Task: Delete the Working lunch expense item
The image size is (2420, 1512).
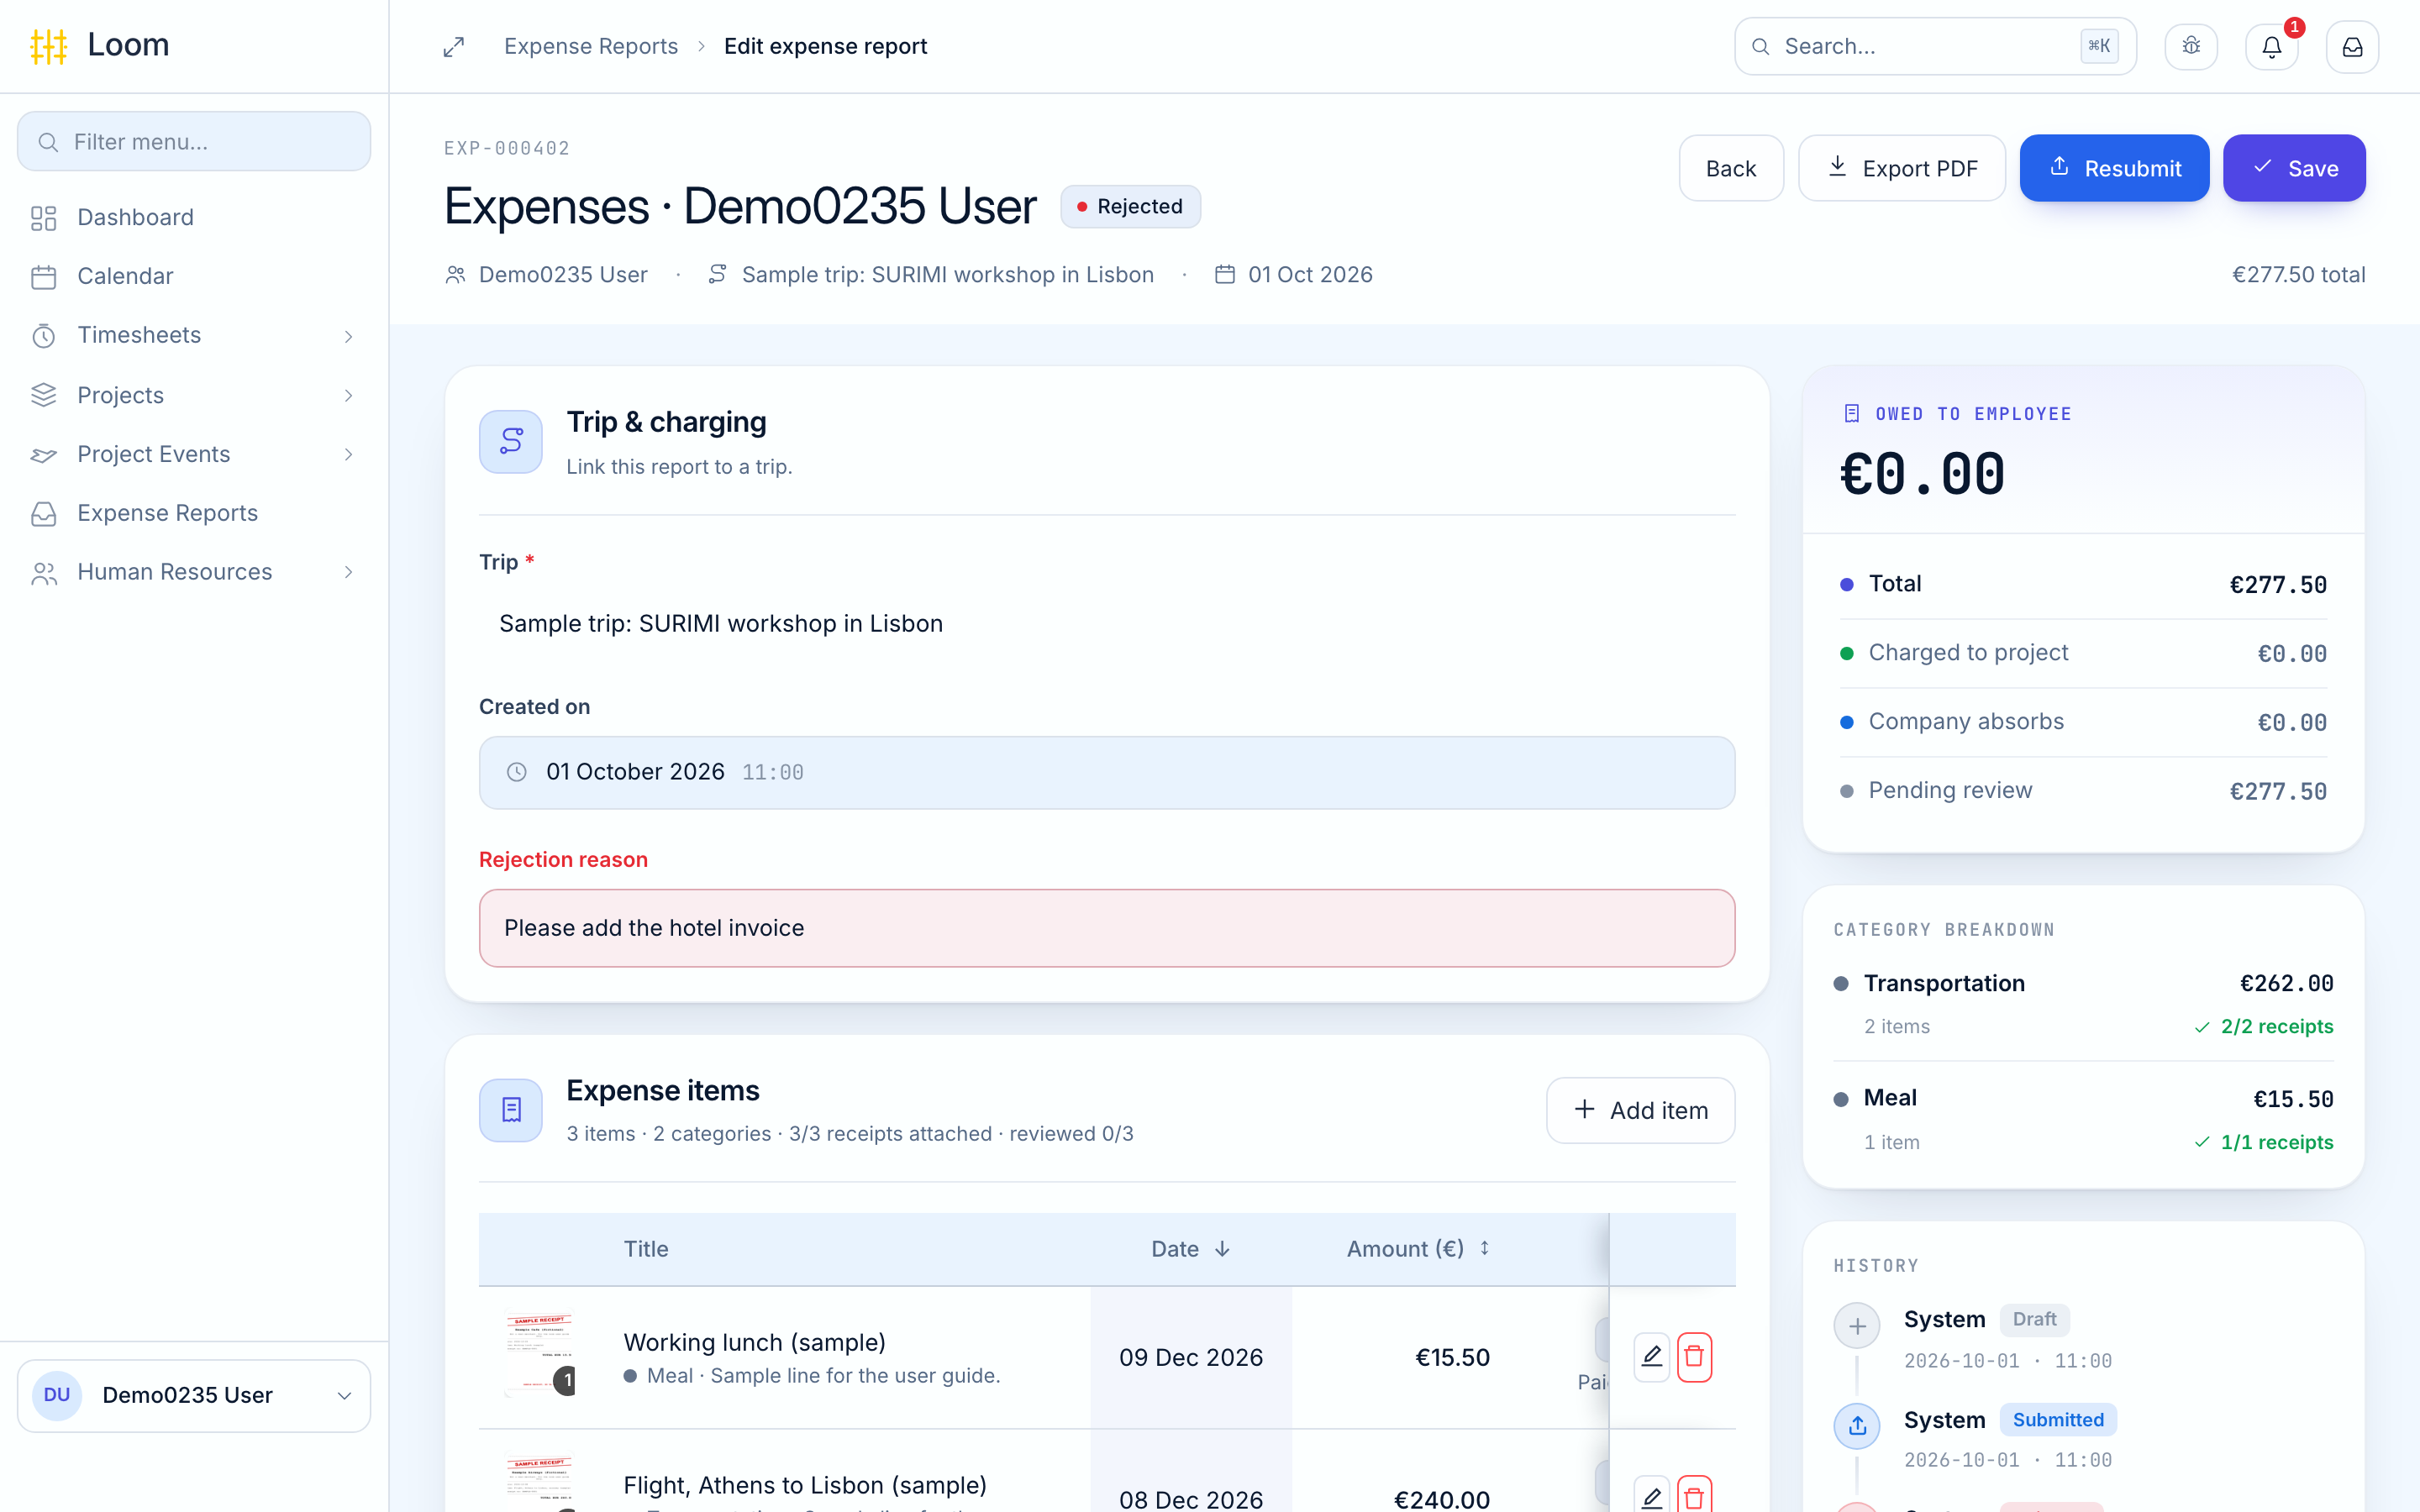Action: 1694,1357
